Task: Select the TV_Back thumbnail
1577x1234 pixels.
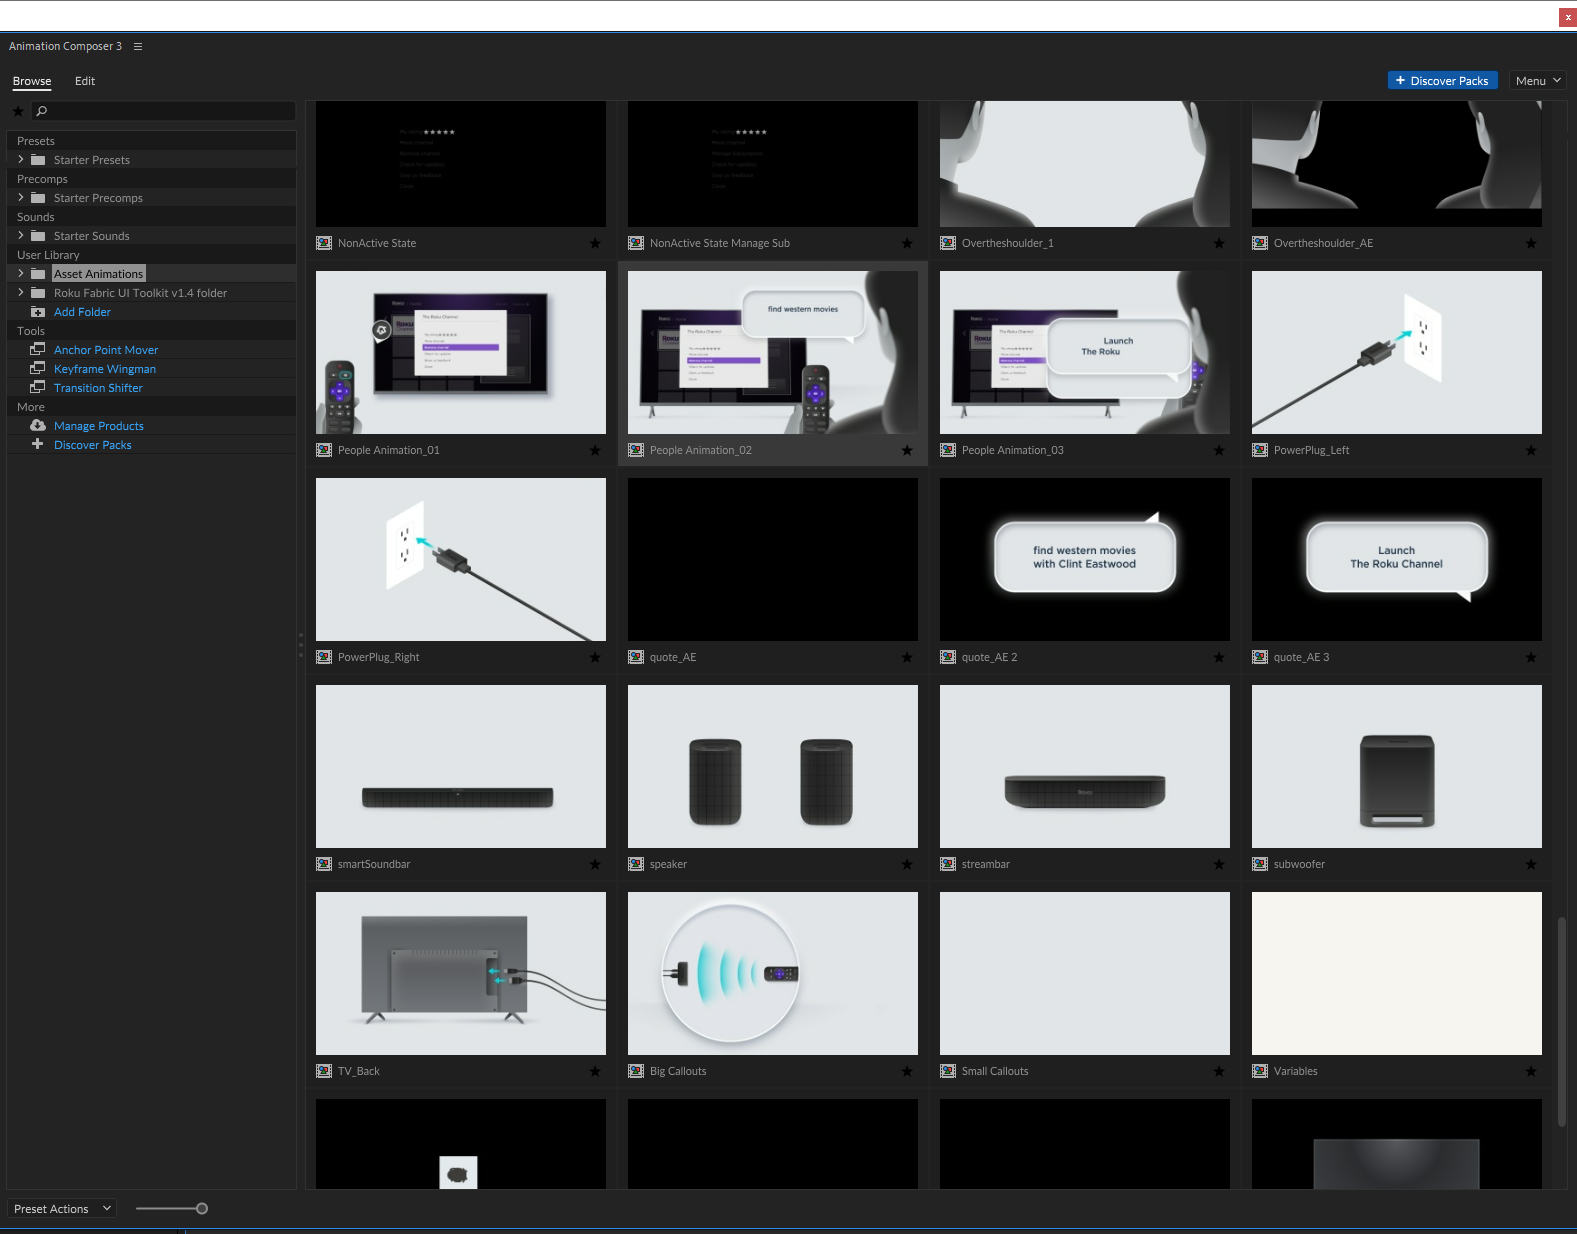Action: click(x=461, y=973)
